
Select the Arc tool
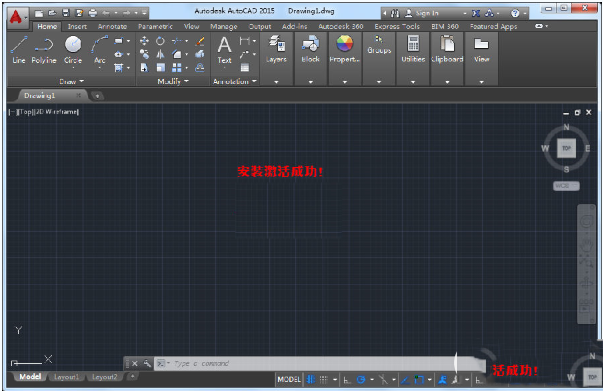[100, 50]
